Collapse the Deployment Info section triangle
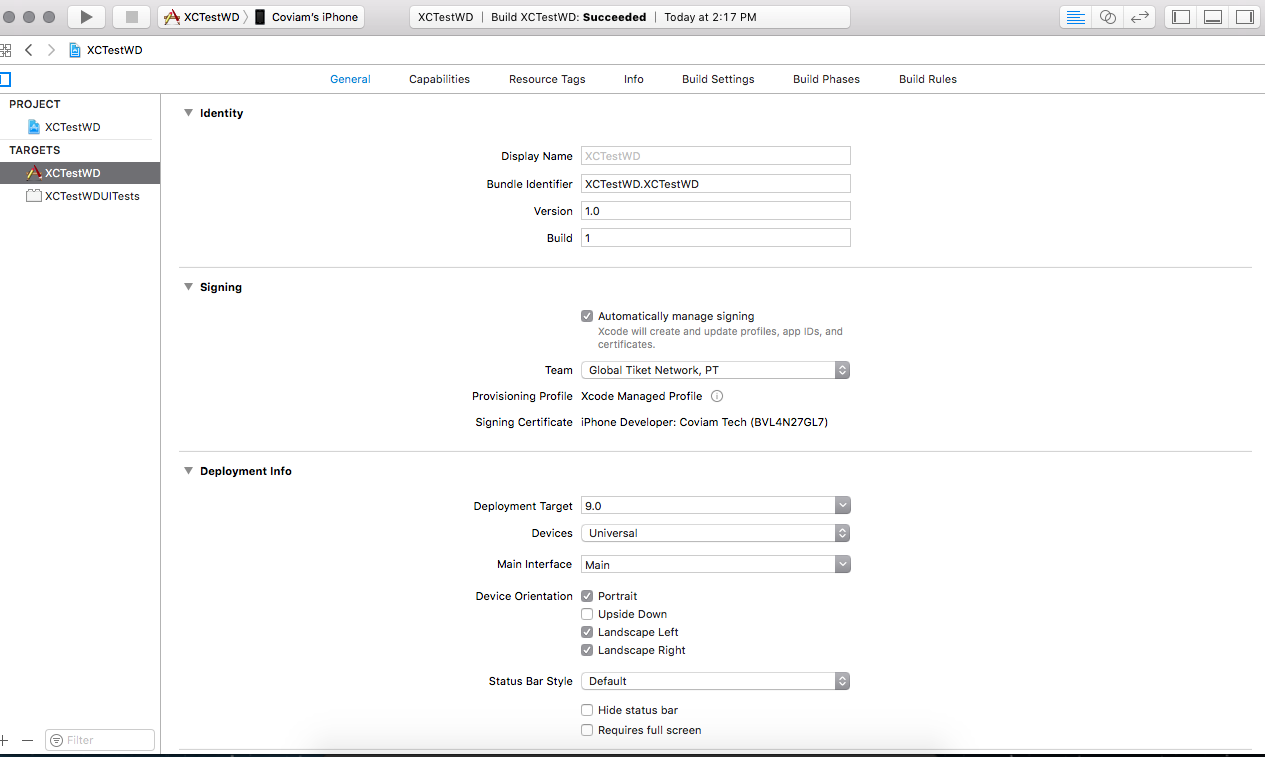This screenshot has width=1265, height=757. pos(188,471)
